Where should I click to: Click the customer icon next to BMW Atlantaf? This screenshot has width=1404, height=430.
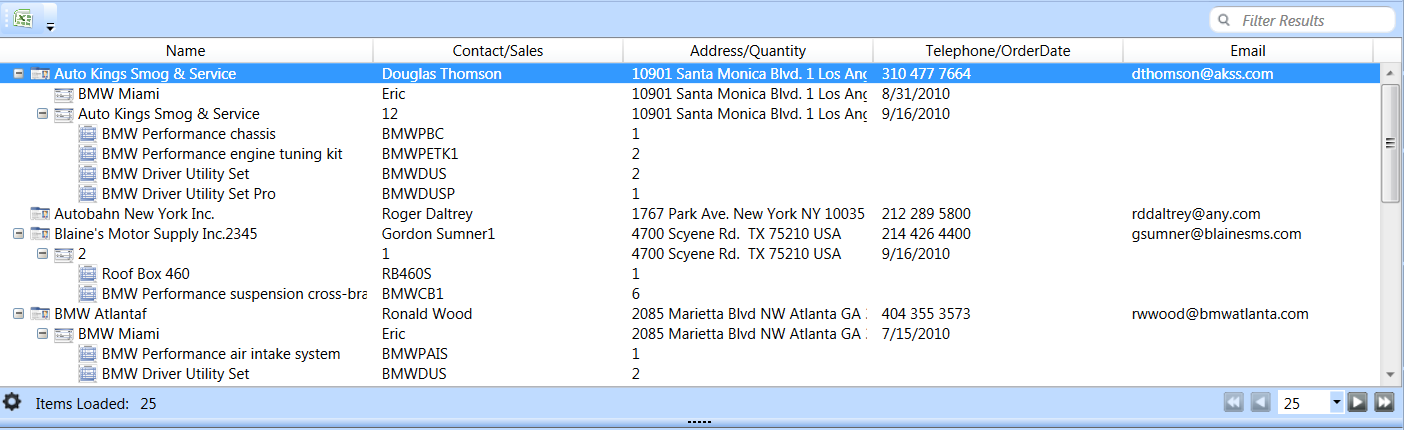(x=40, y=314)
